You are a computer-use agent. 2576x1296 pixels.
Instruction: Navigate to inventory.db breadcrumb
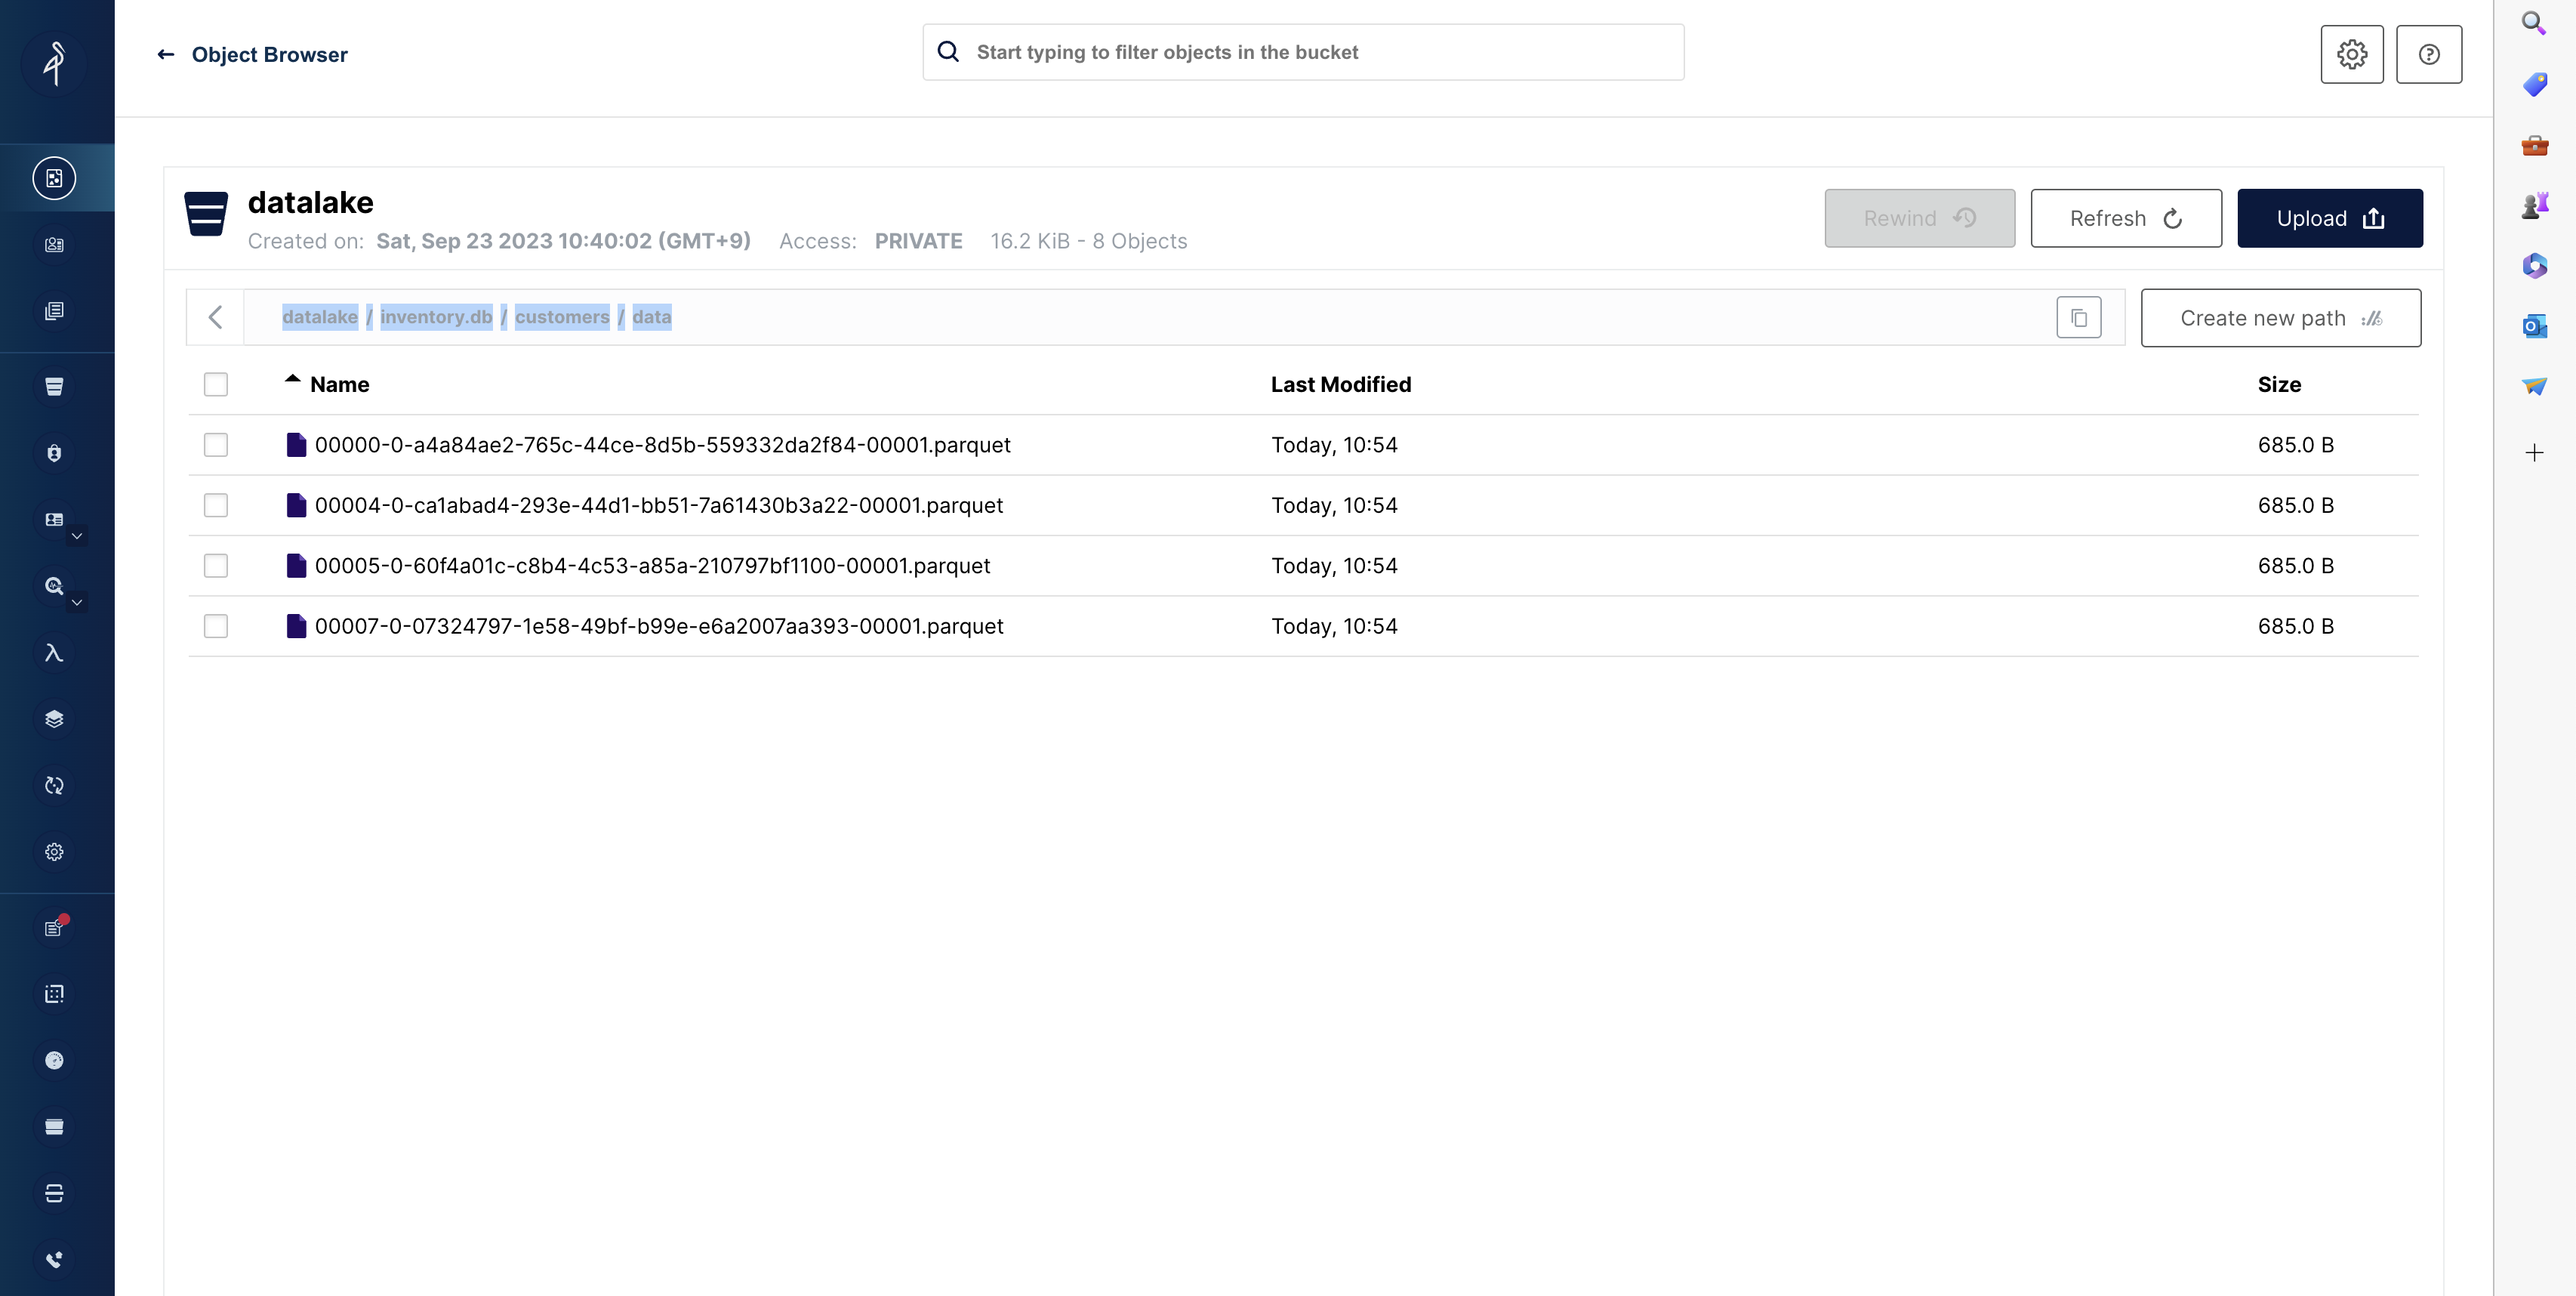[436, 317]
